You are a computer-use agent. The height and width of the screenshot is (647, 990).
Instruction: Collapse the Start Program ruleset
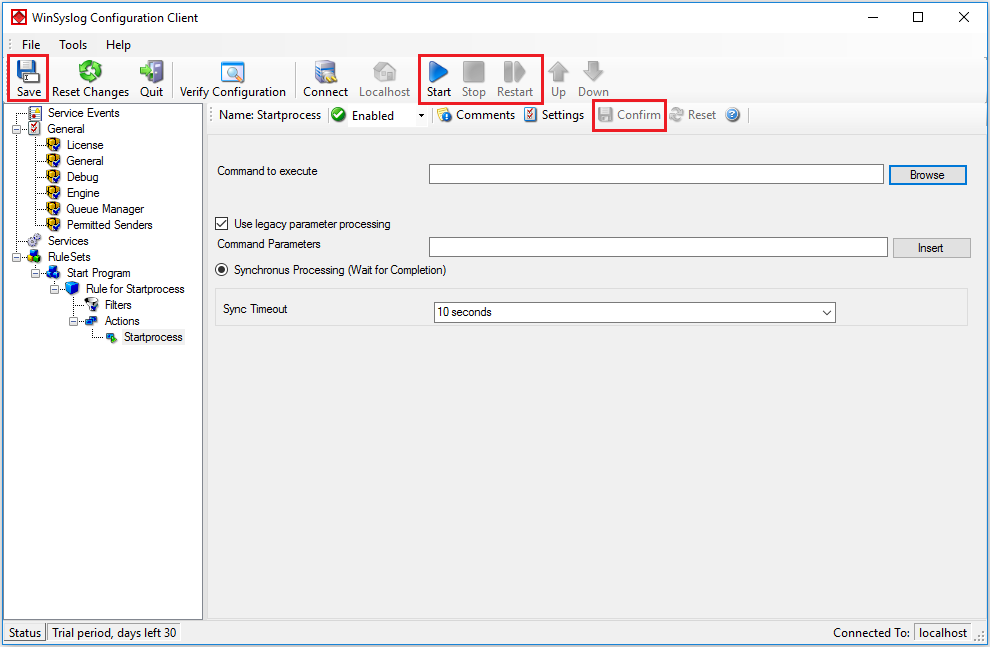point(35,273)
